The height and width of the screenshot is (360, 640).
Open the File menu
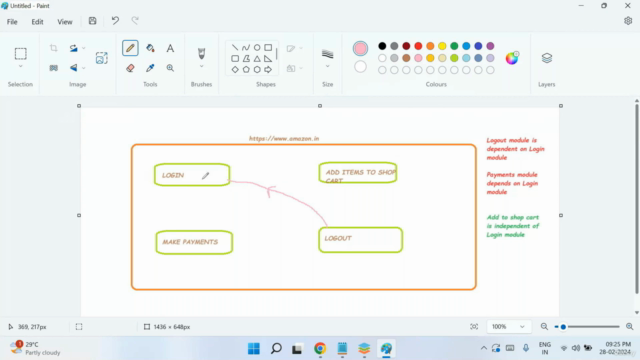pyautogui.click(x=12, y=22)
